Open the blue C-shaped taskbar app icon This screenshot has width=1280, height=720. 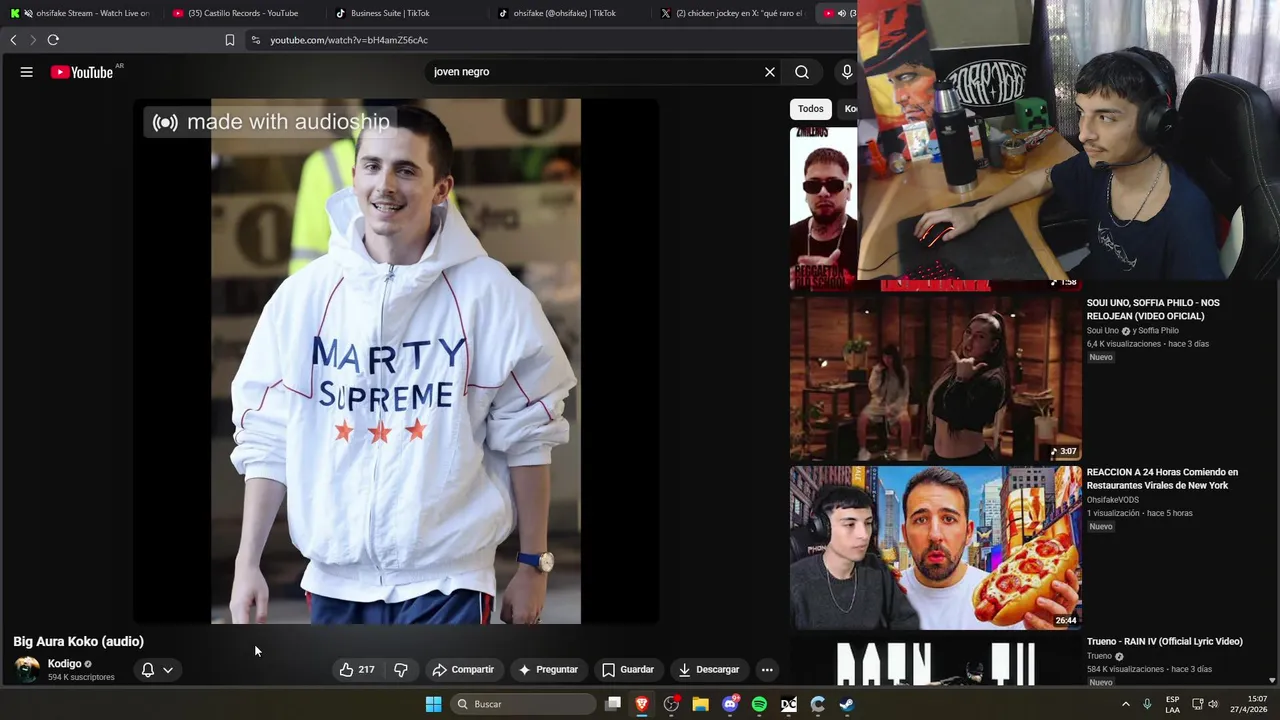(818, 704)
